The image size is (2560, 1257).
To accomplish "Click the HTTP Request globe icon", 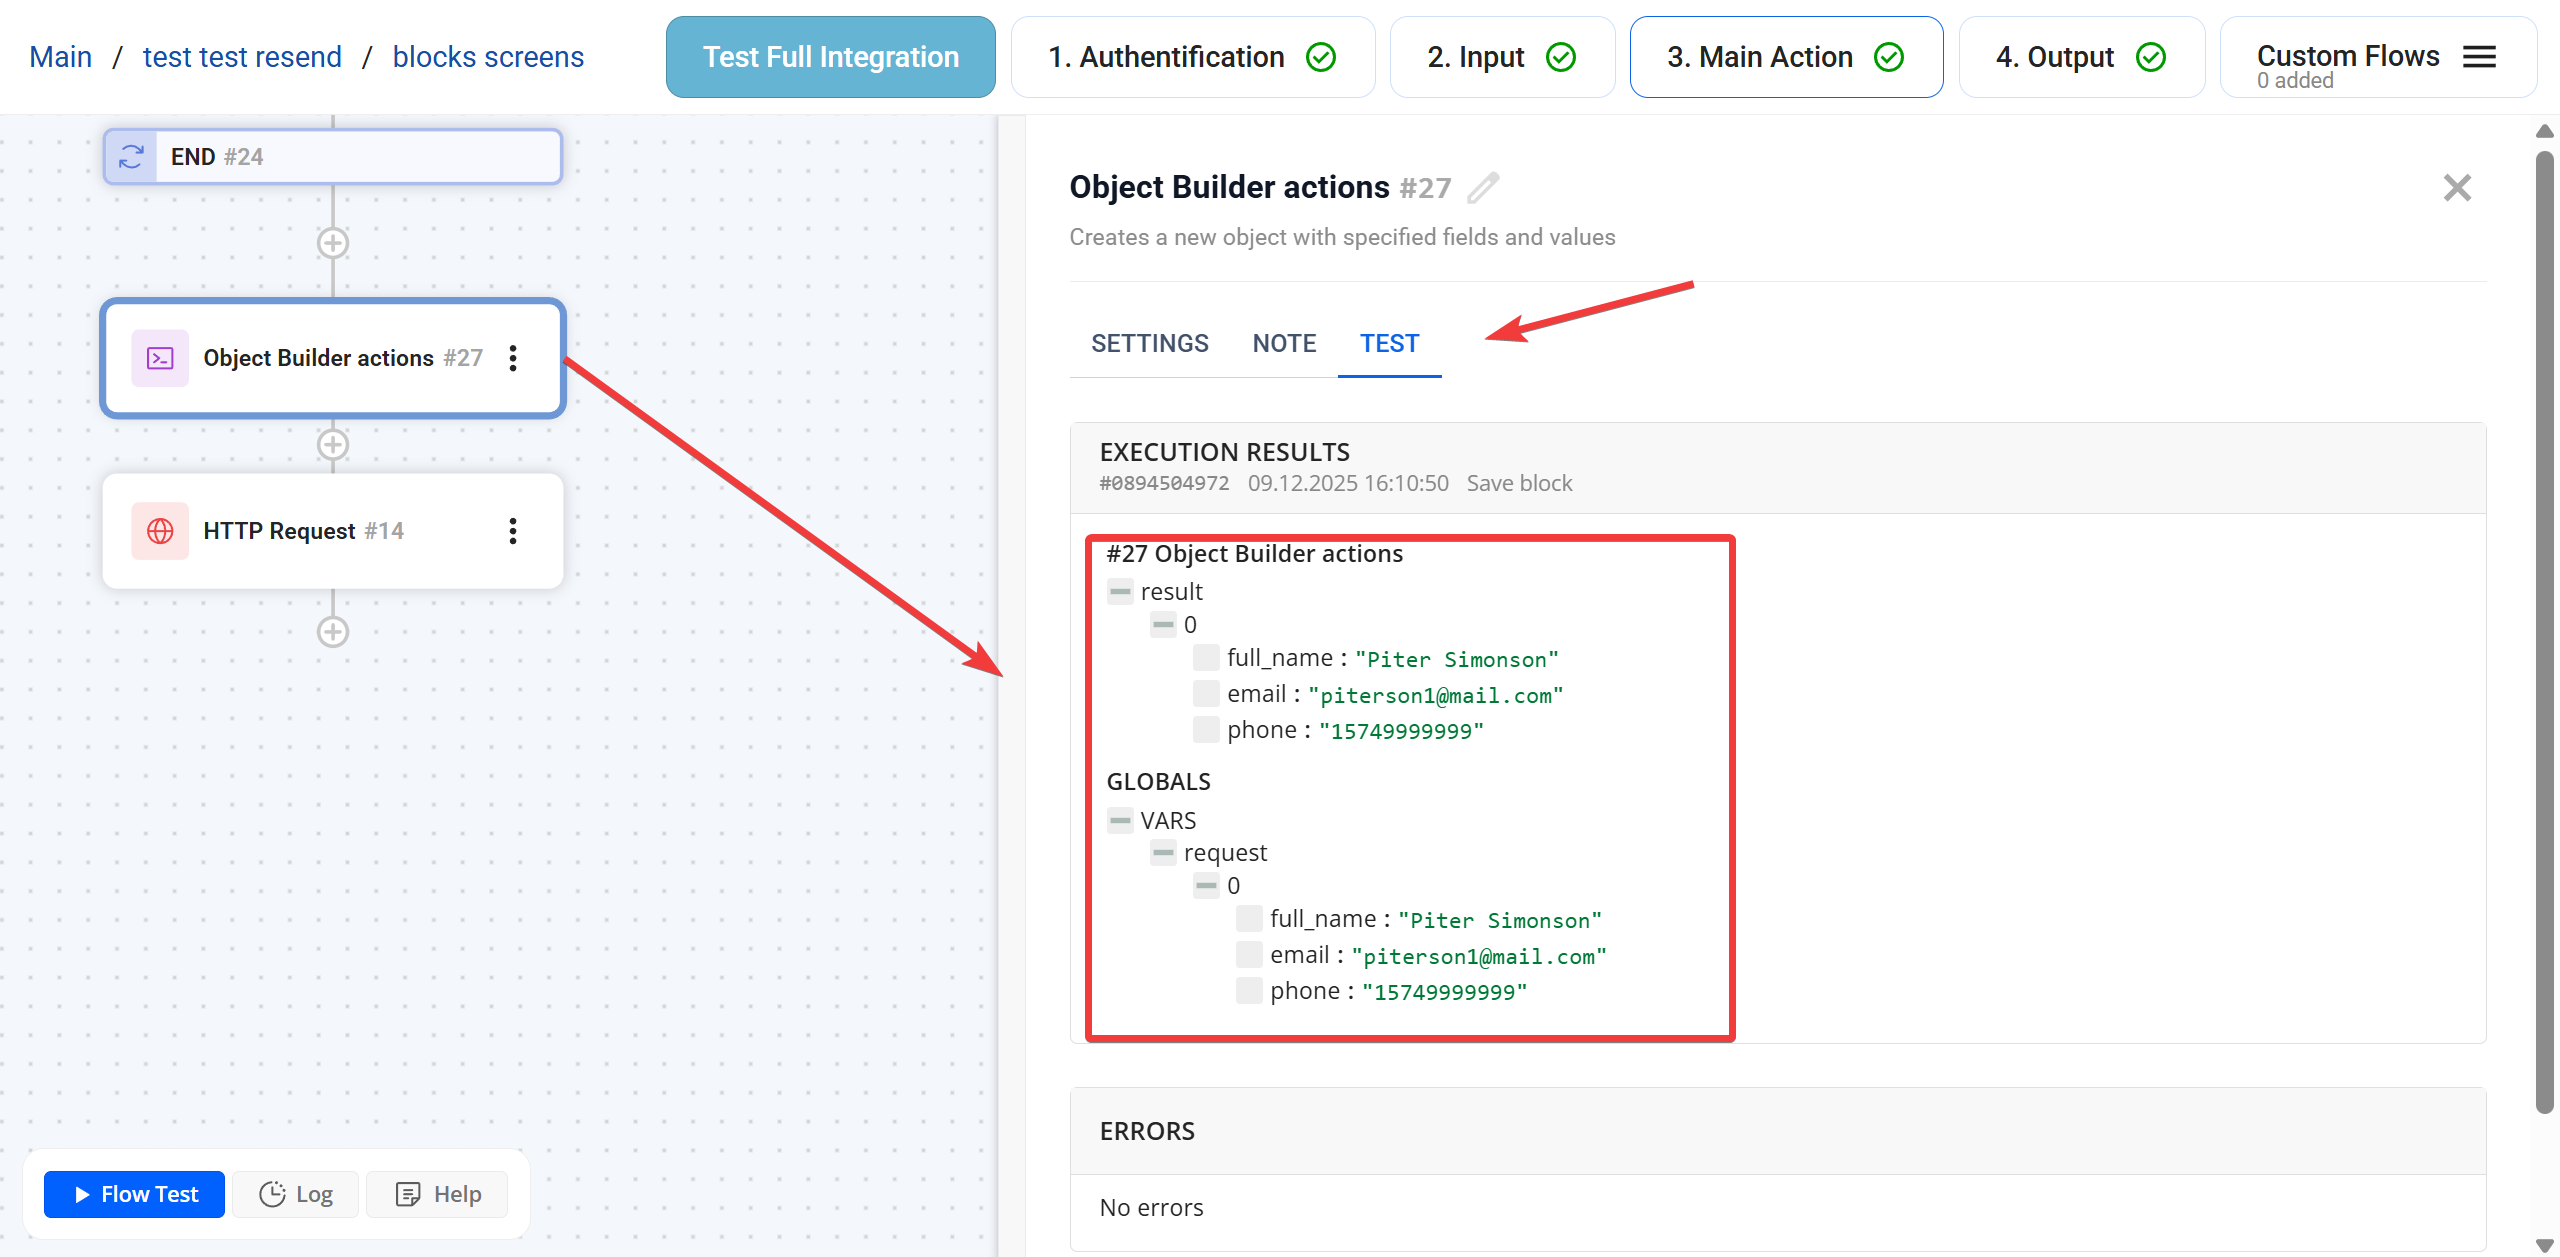I will 160,531.
